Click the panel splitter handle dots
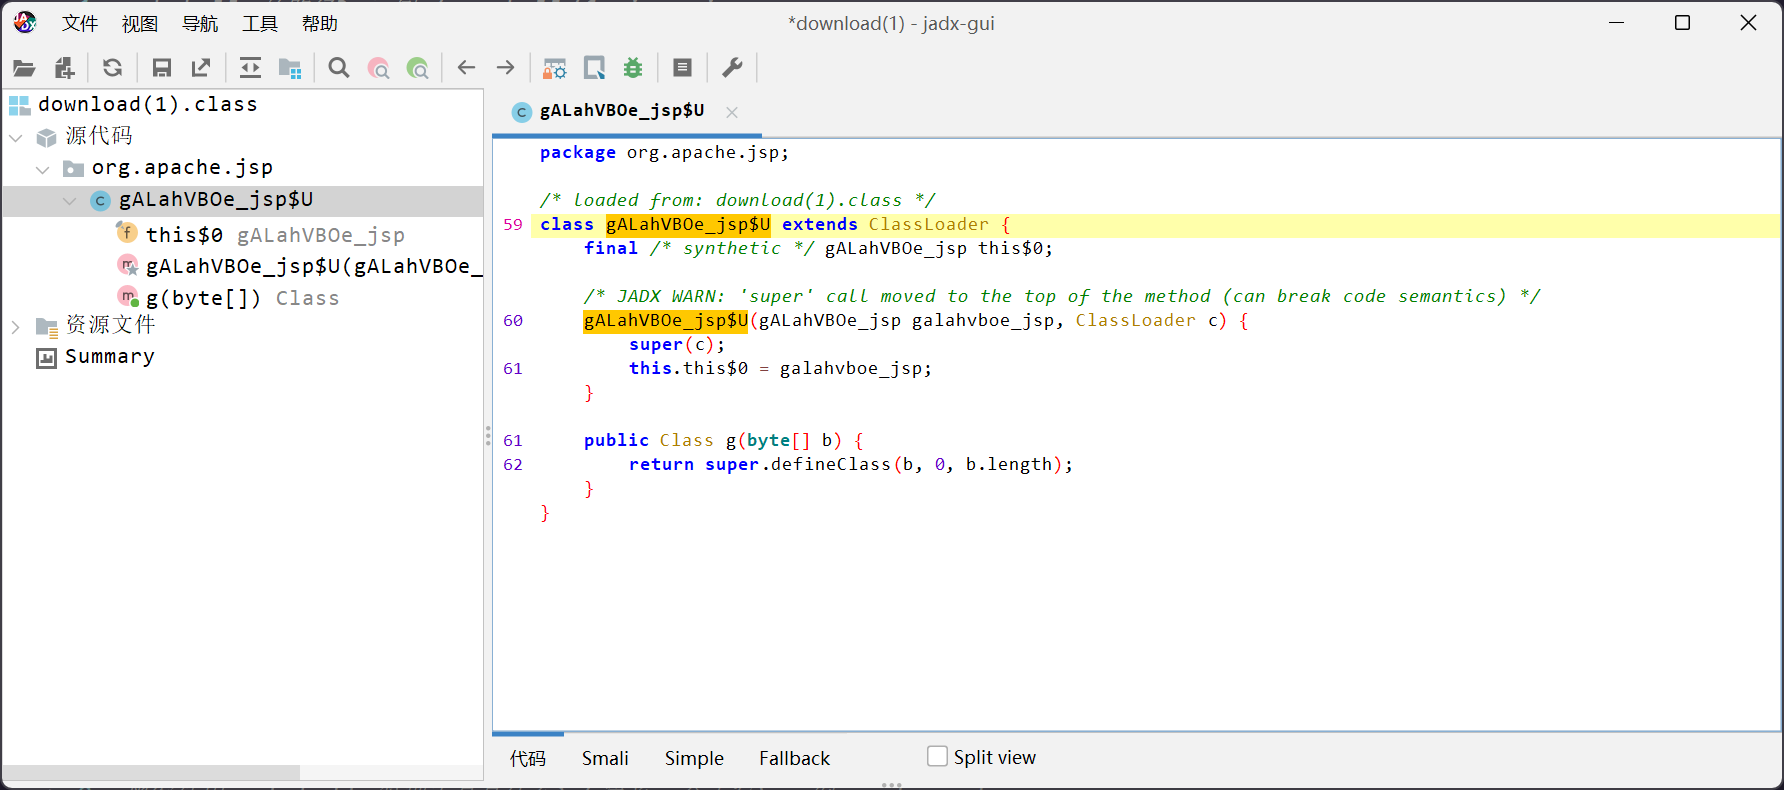Viewport: 1784px width, 790px height. (488, 435)
